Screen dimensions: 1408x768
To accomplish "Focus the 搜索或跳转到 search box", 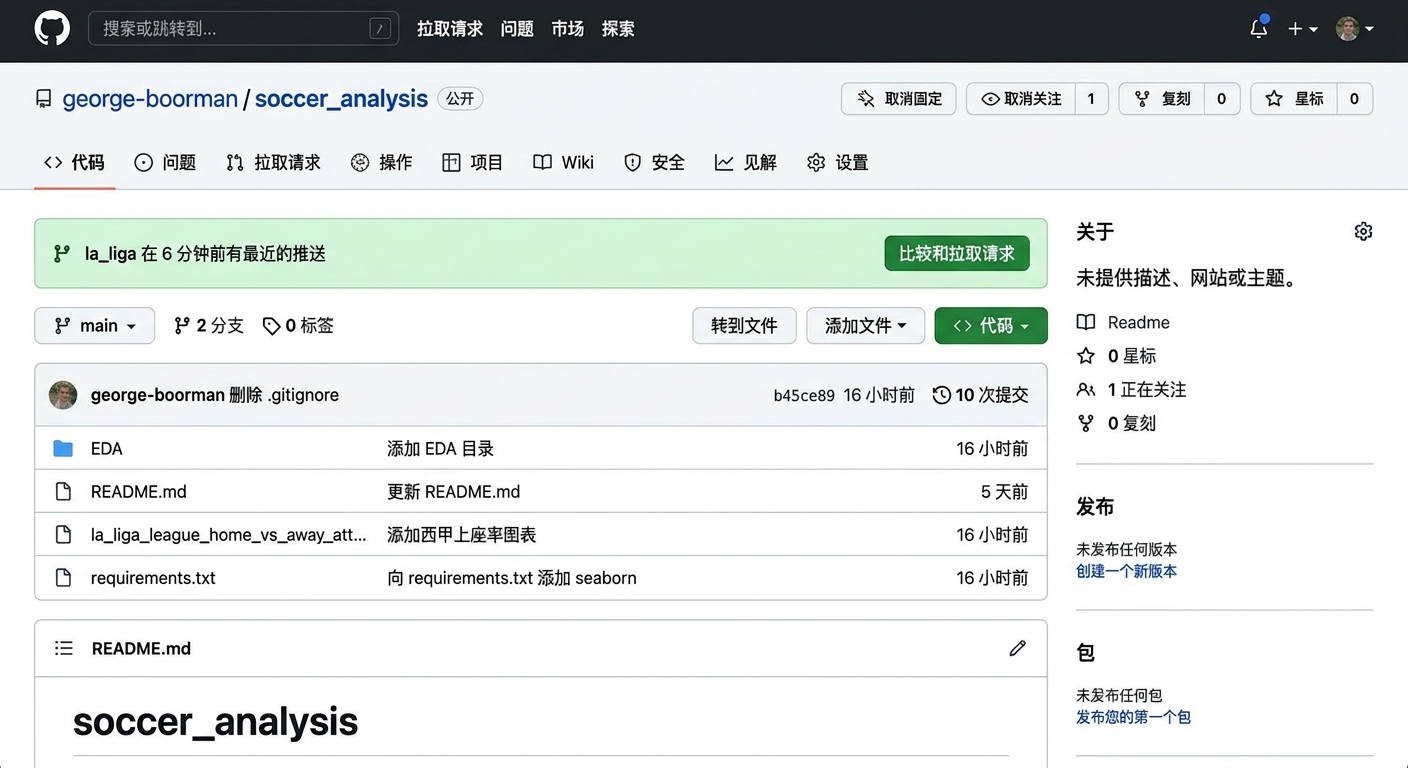I will (243, 29).
